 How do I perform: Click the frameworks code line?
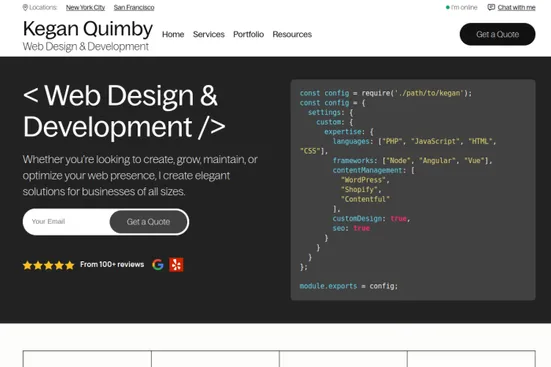click(x=413, y=161)
